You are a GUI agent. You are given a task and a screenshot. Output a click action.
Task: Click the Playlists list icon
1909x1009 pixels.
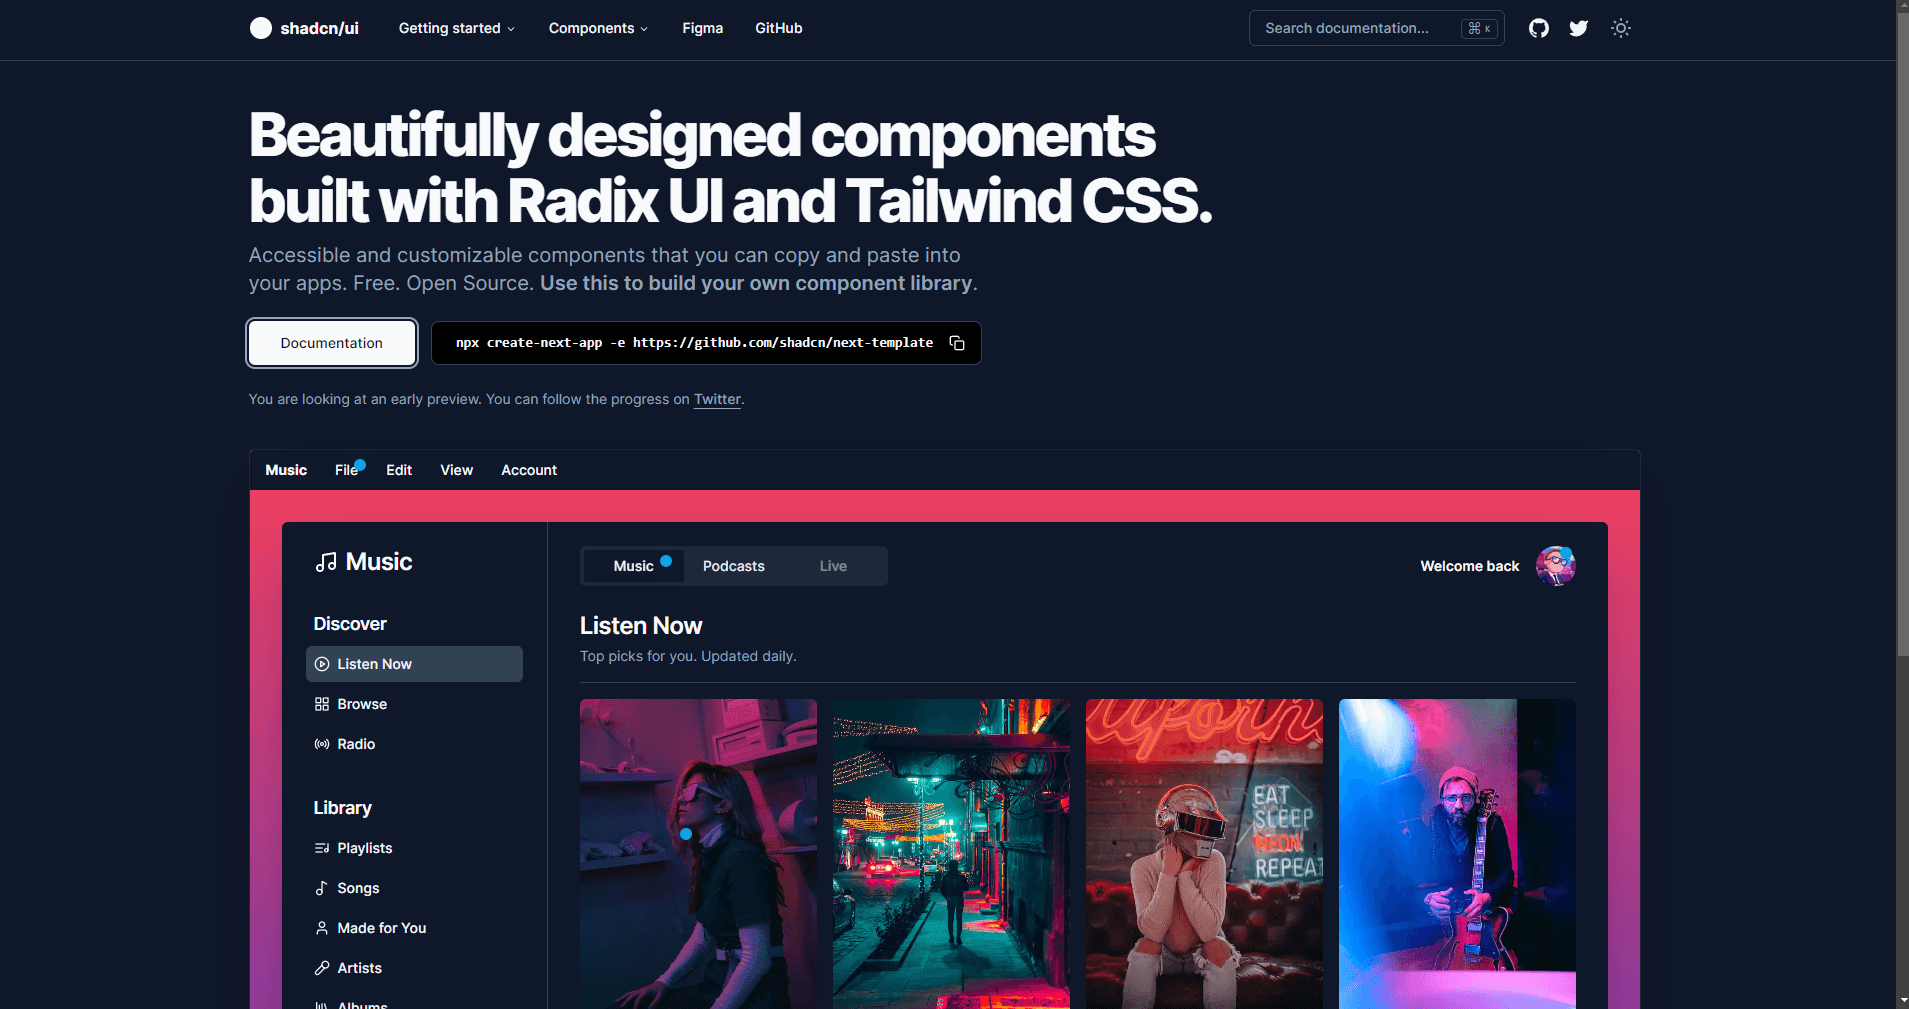point(322,848)
